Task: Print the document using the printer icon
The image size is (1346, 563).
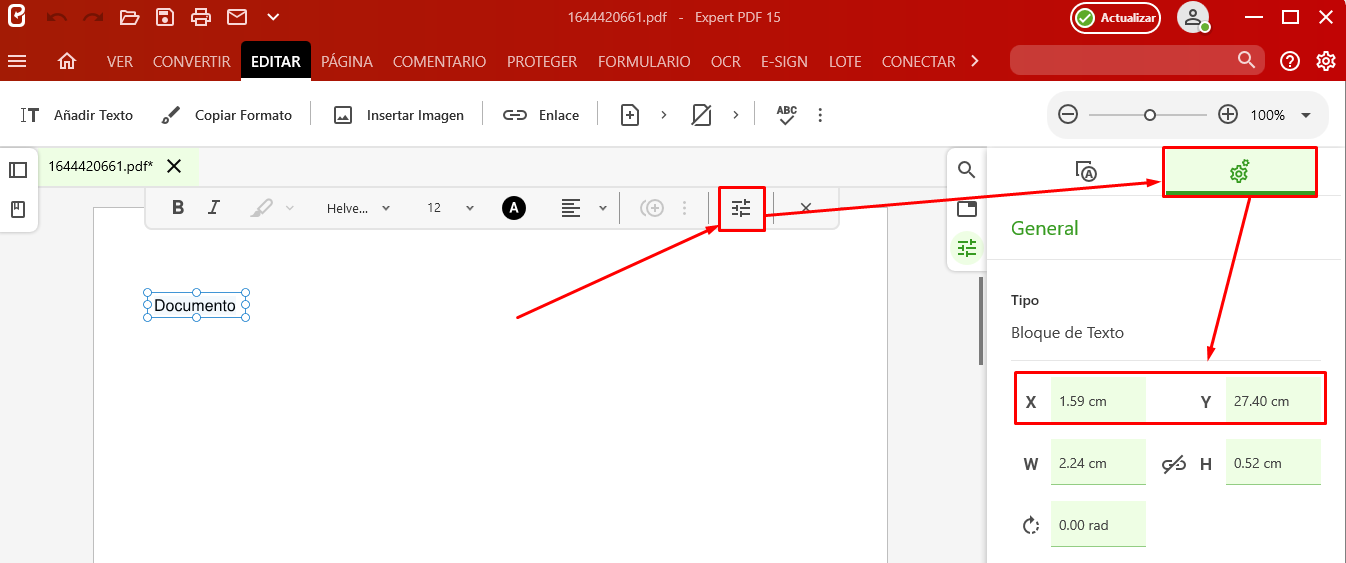Action: (201, 17)
